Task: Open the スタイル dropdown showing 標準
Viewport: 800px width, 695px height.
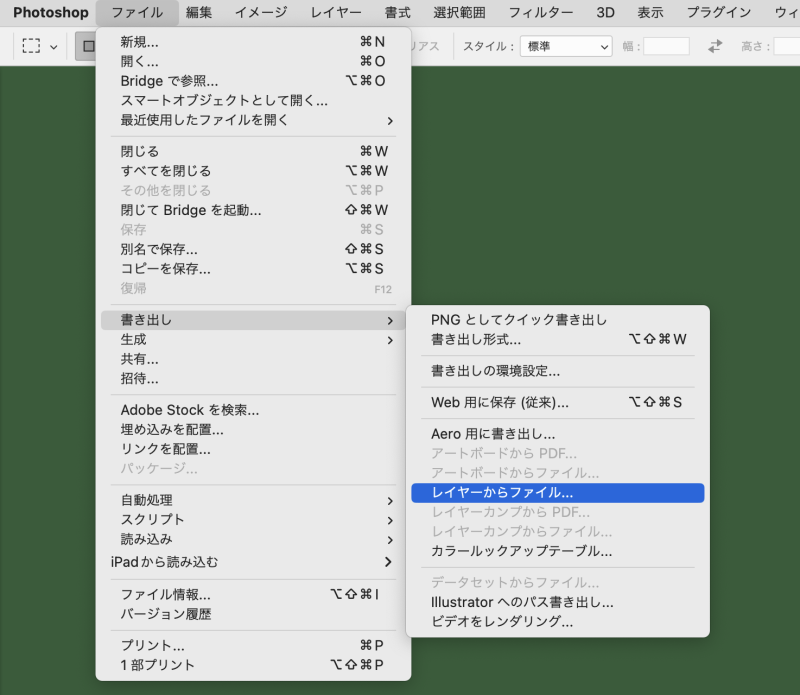Action: [565, 46]
